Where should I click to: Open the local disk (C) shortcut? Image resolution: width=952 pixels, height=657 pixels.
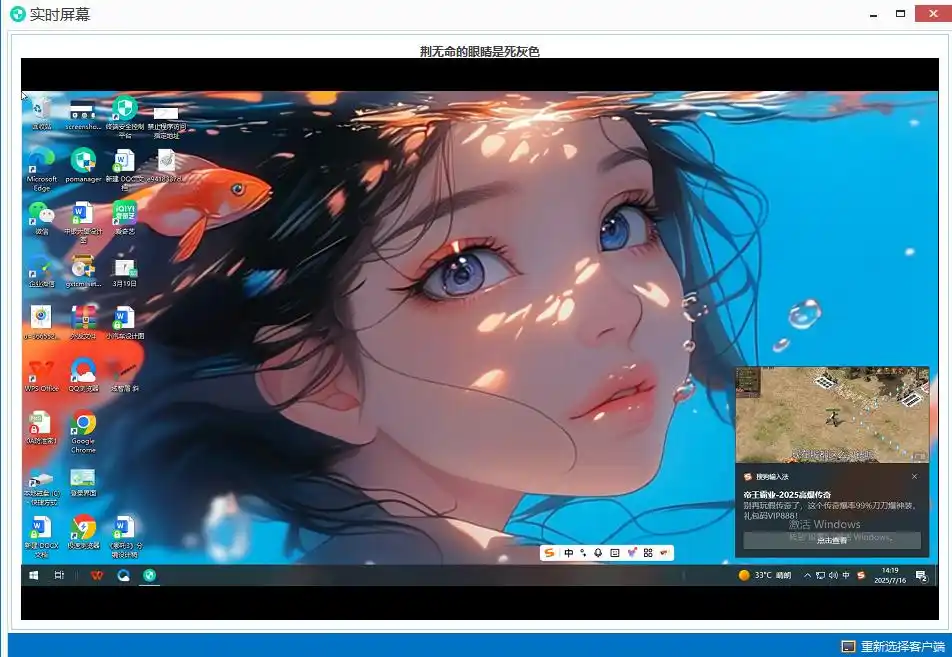[41, 488]
